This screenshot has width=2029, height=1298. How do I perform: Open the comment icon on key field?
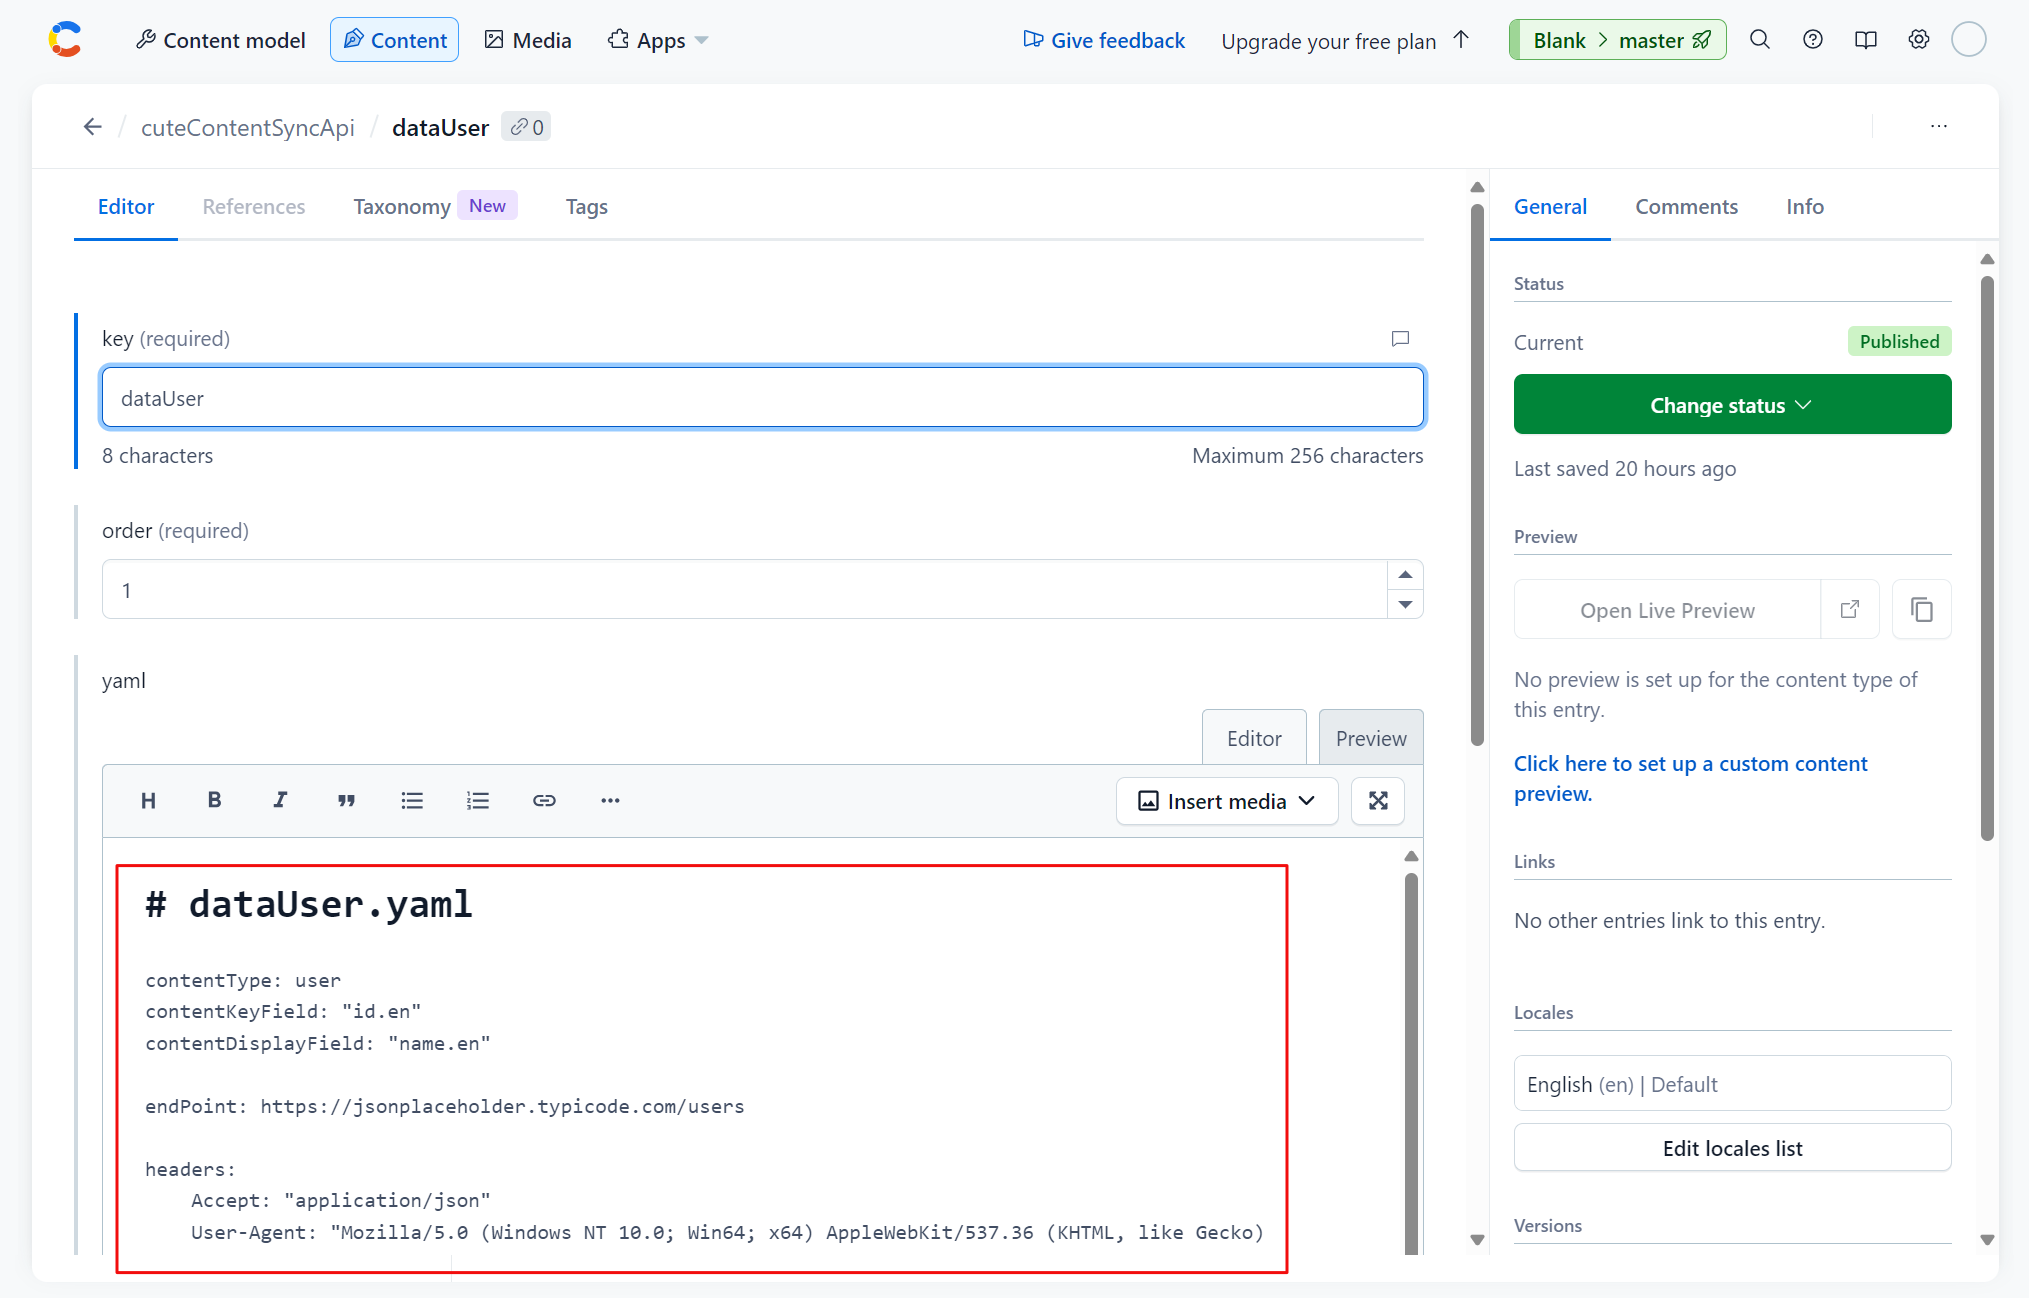pyautogui.click(x=1400, y=339)
